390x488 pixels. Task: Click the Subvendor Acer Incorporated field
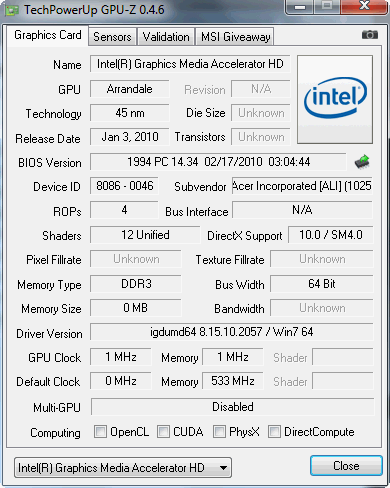tap(302, 186)
